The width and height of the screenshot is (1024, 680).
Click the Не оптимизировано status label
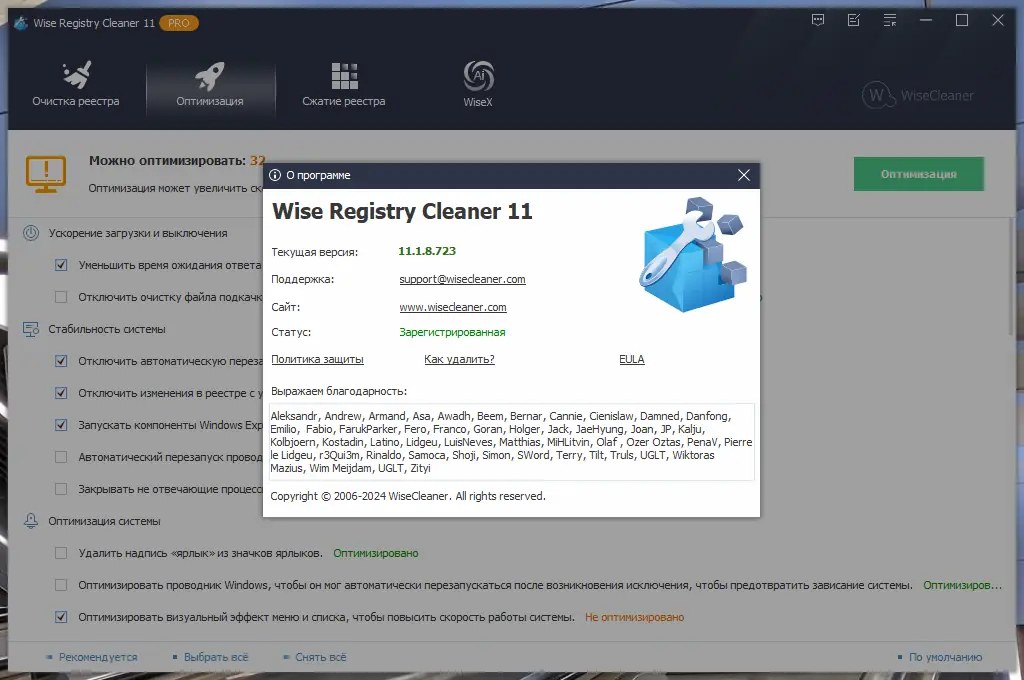634,617
